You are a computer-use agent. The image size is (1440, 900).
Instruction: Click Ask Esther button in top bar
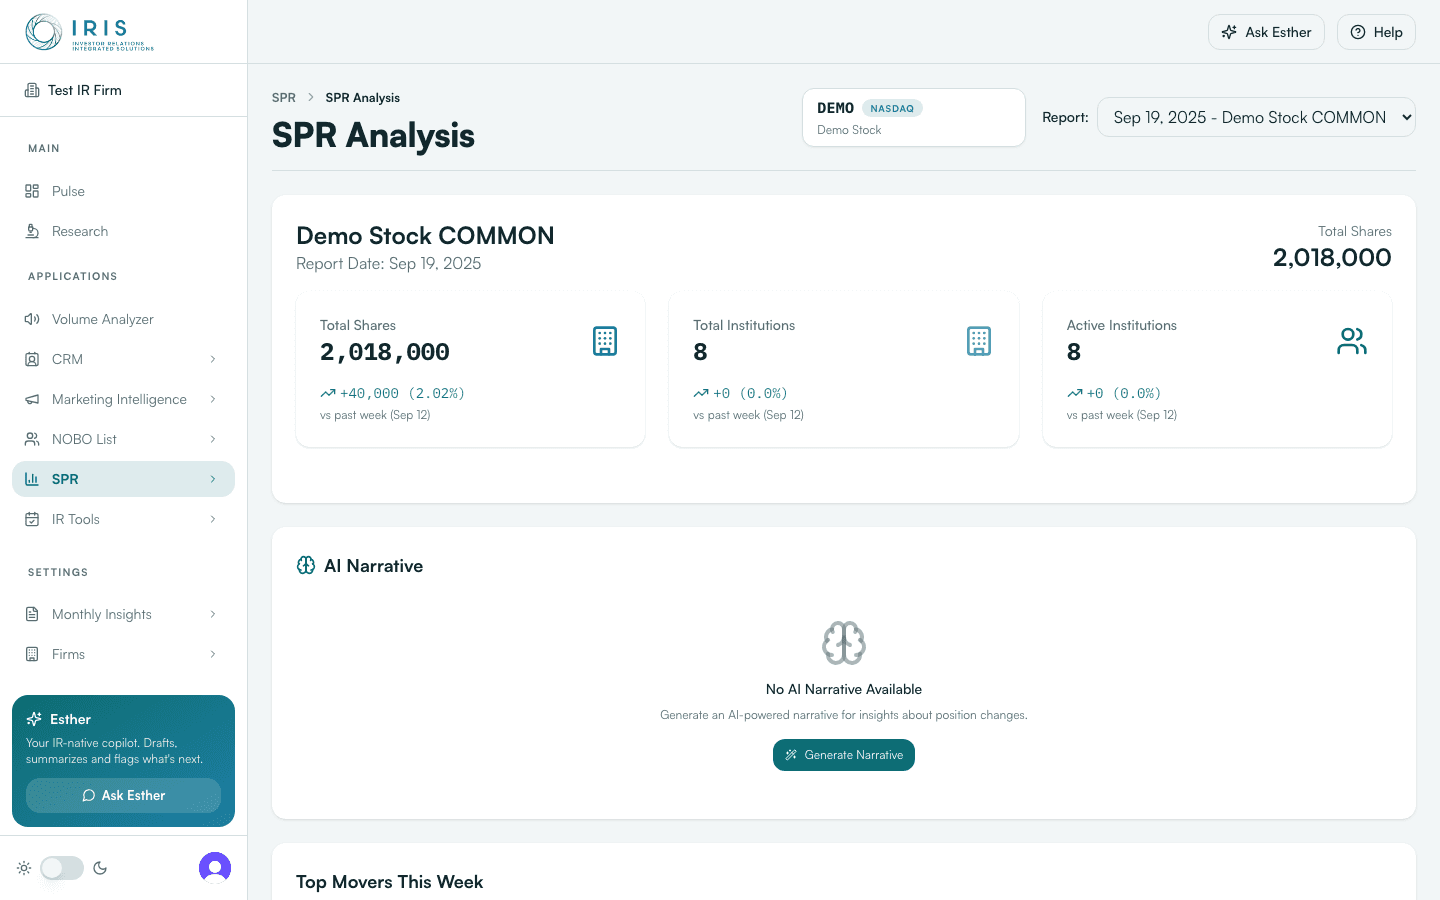coord(1266,32)
